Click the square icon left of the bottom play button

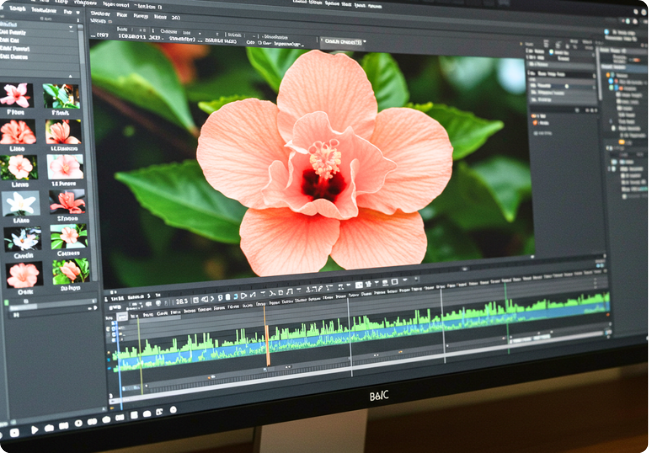15,433
